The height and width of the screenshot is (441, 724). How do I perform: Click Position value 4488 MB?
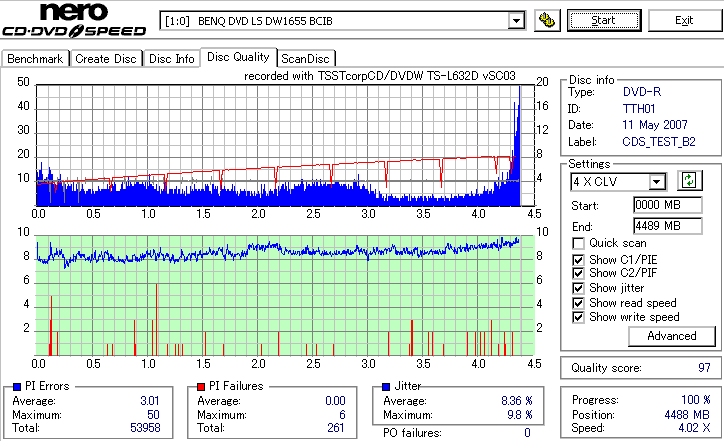[687, 415]
